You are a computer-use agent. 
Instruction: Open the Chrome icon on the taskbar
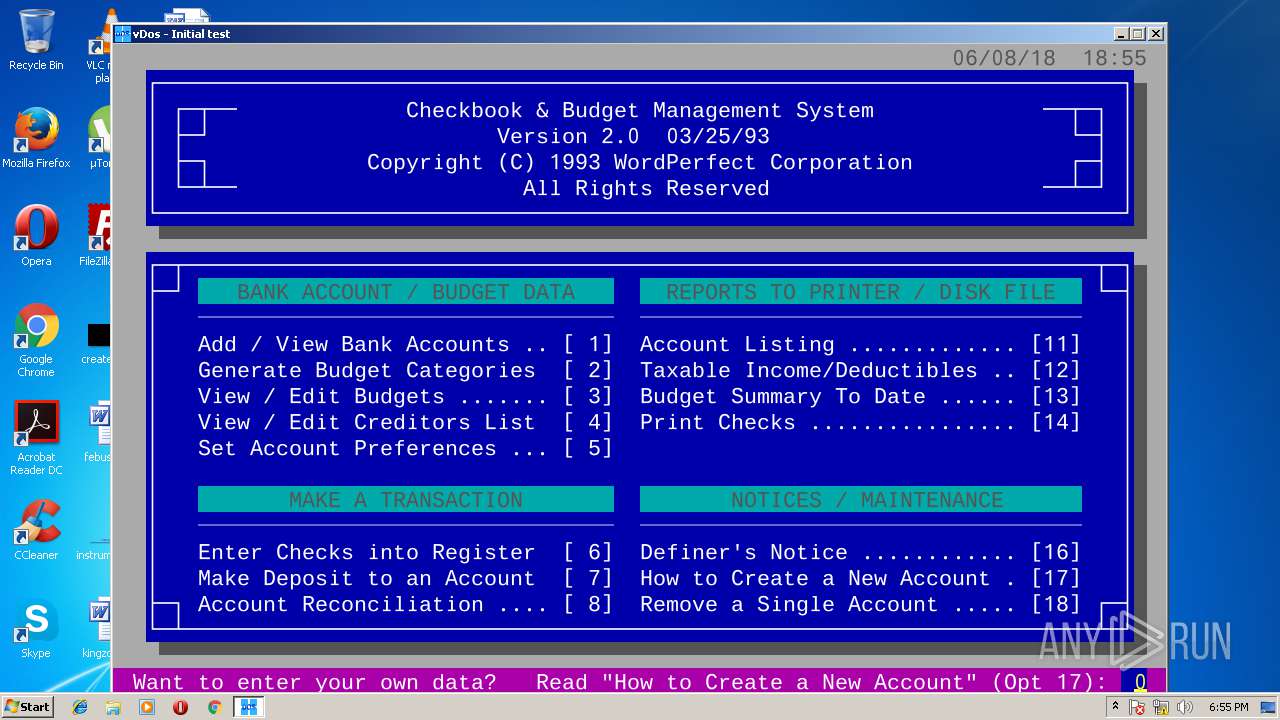(x=214, y=707)
